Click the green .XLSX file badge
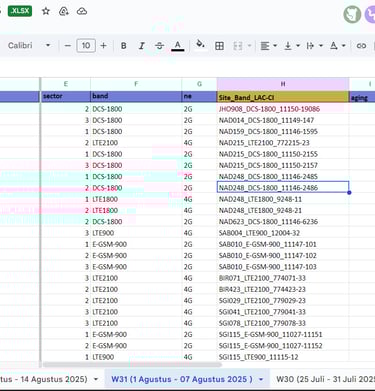Viewport: 375px width, 391px height. pos(20,11)
